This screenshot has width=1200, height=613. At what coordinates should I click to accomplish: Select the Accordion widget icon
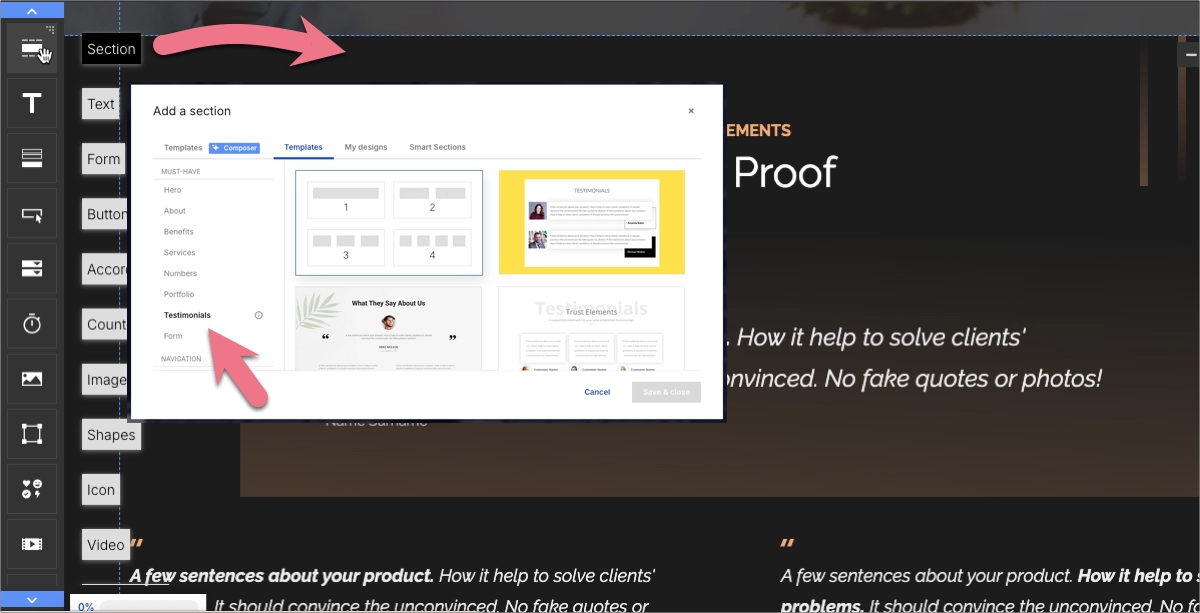[x=32, y=268]
